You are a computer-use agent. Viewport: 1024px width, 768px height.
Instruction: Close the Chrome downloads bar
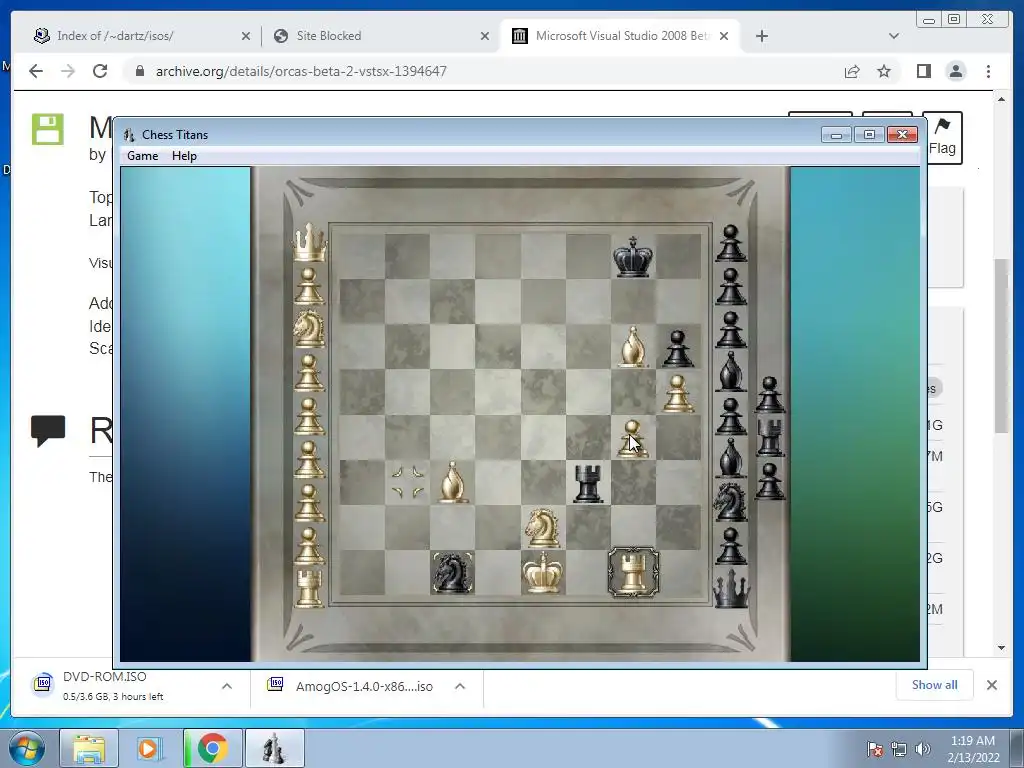(x=991, y=685)
